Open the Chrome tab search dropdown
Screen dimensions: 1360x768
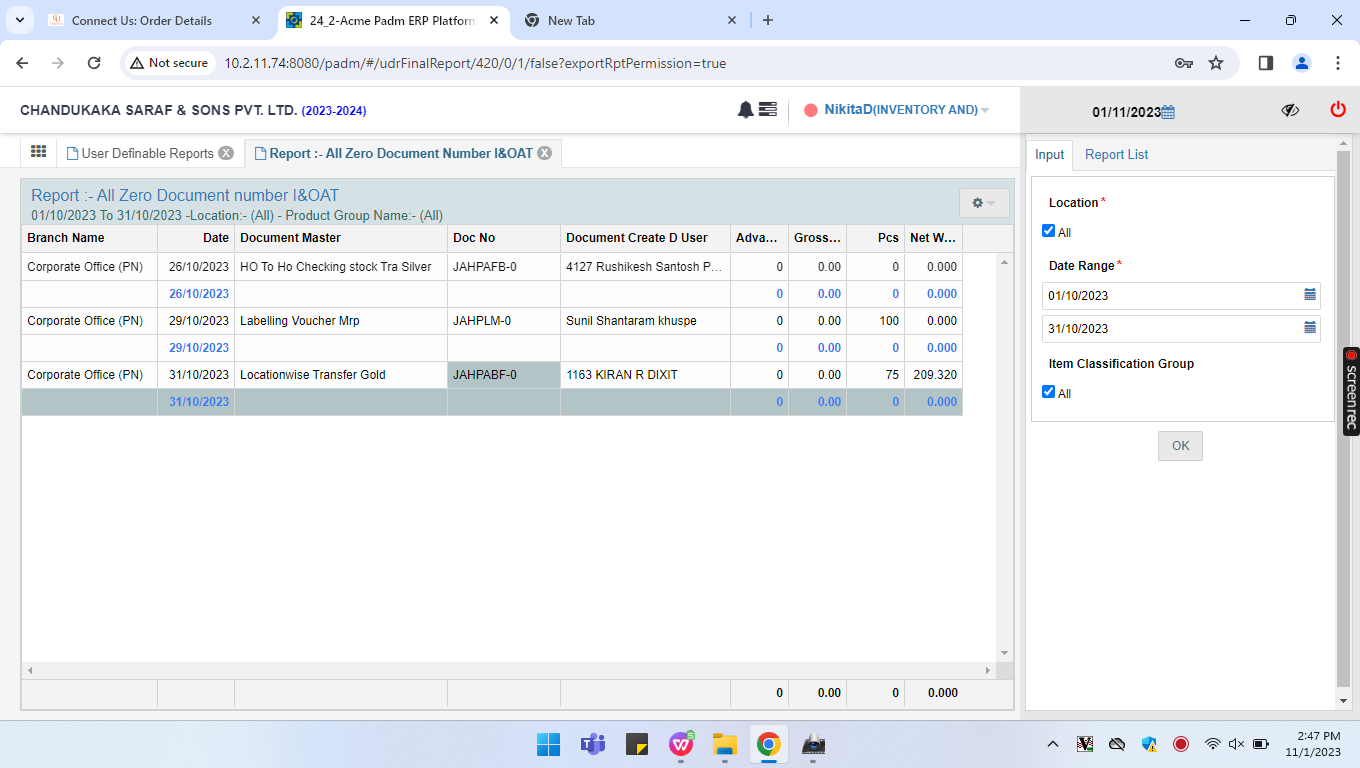click(20, 20)
